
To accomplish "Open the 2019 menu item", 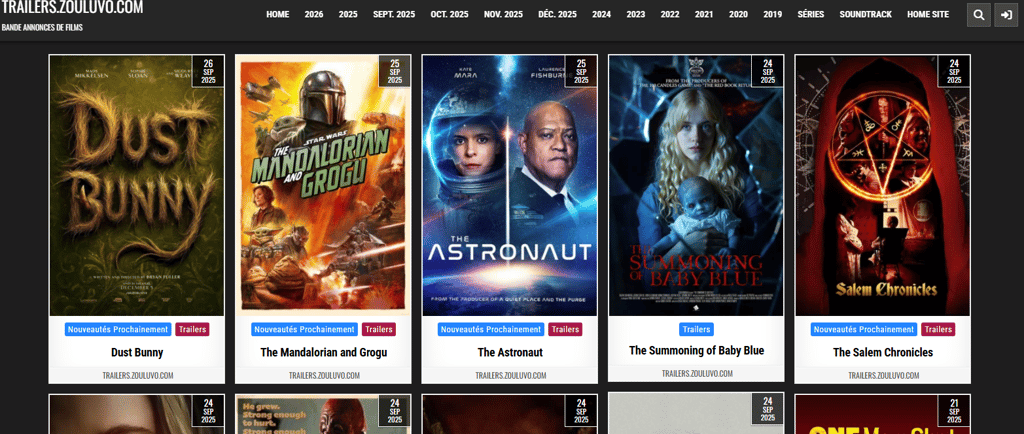I will click(x=773, y=14).
